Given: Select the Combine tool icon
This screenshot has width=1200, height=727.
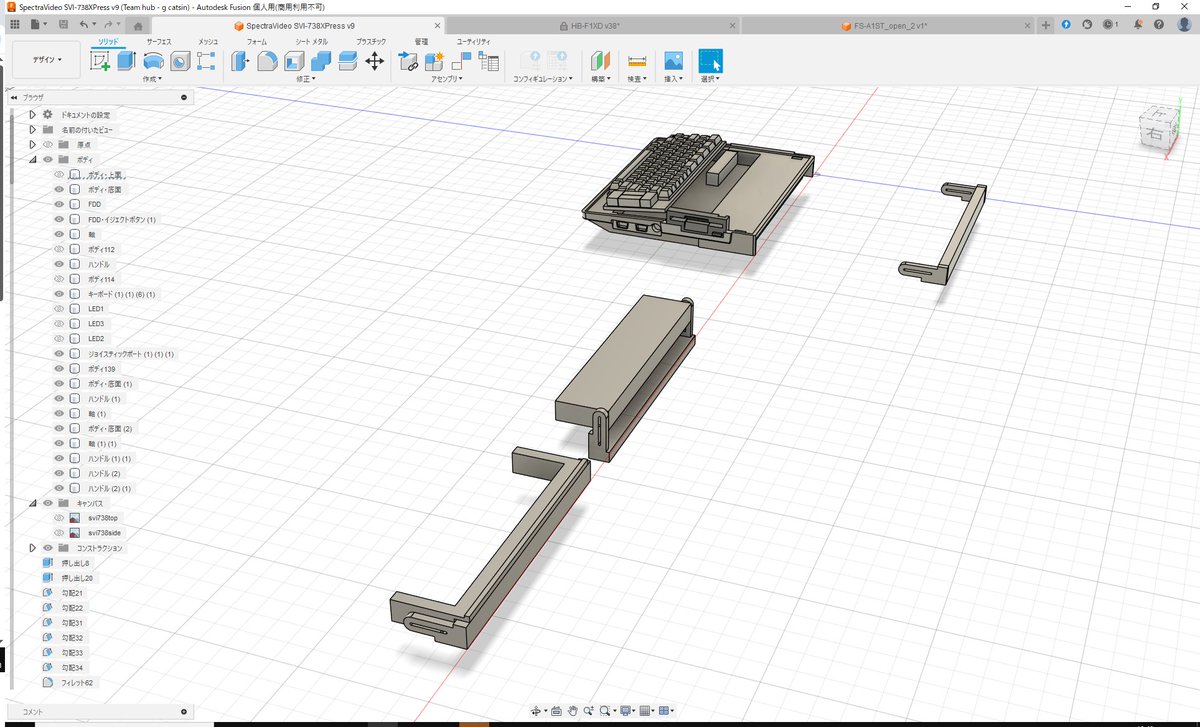Looking at the screenshot, I should (x=321, y=61).
